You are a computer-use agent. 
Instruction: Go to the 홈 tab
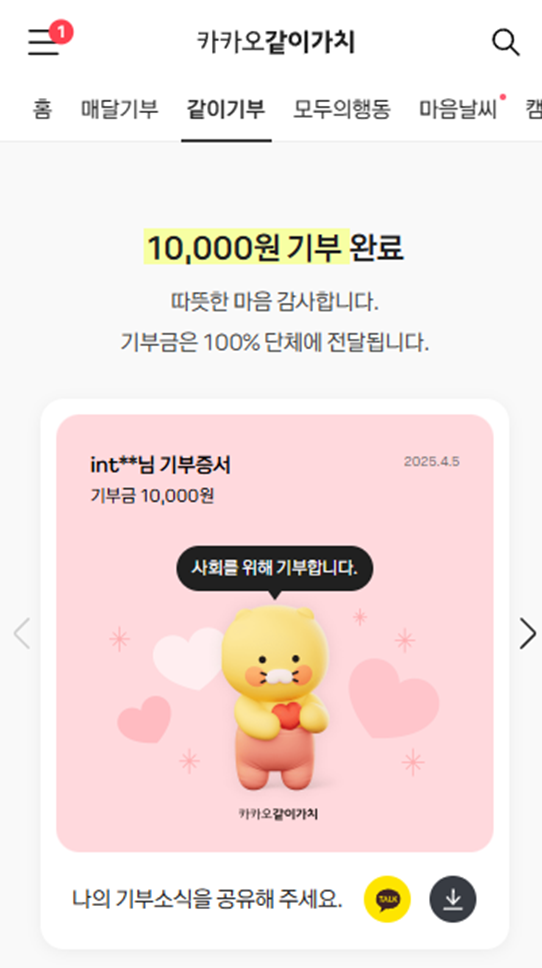pos(42,109)
